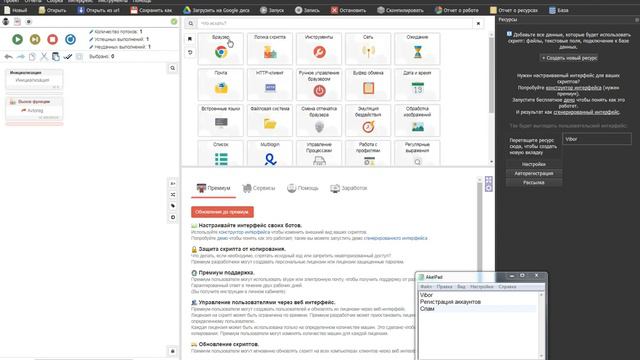640x360 pixels.
Task: Click the Vibor resource field
Action: (597, 139)
